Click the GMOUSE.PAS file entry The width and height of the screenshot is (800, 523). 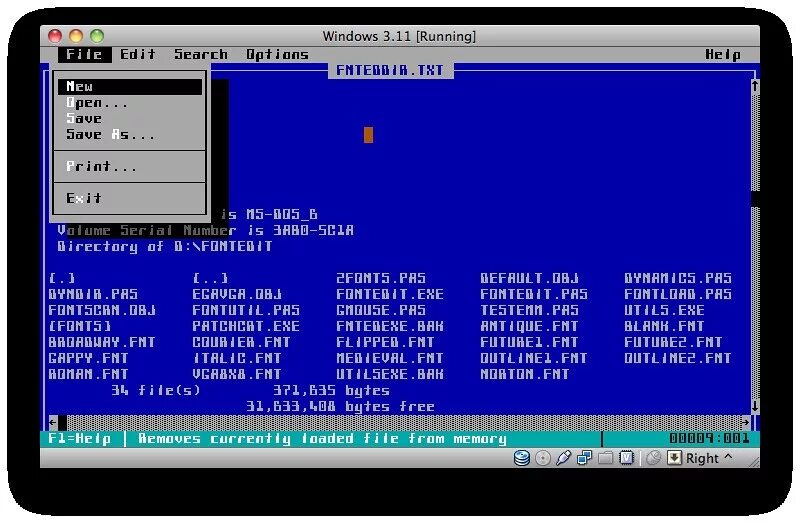tap(381, 310)
